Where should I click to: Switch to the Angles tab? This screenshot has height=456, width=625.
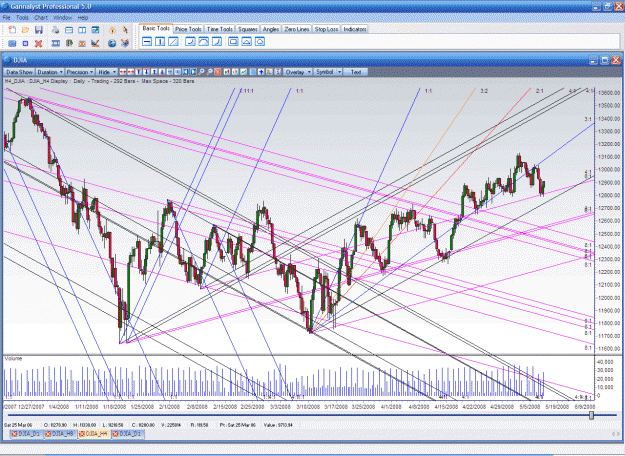[x=271, y=29]
